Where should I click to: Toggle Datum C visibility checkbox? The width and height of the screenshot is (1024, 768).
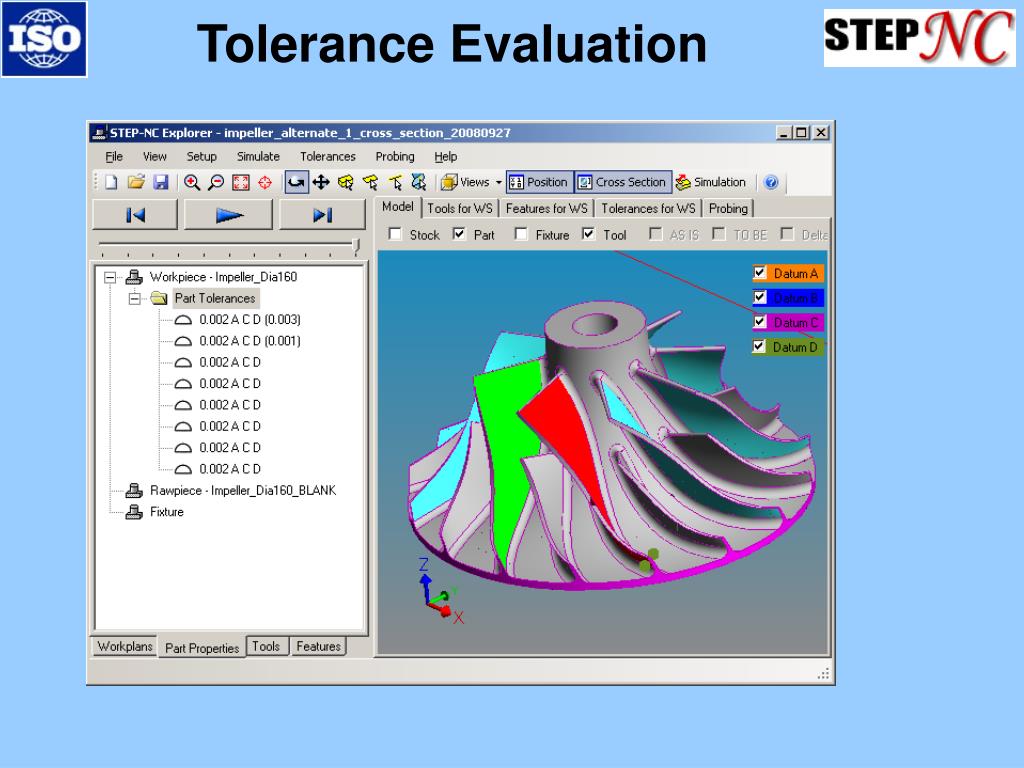[760, 321]
